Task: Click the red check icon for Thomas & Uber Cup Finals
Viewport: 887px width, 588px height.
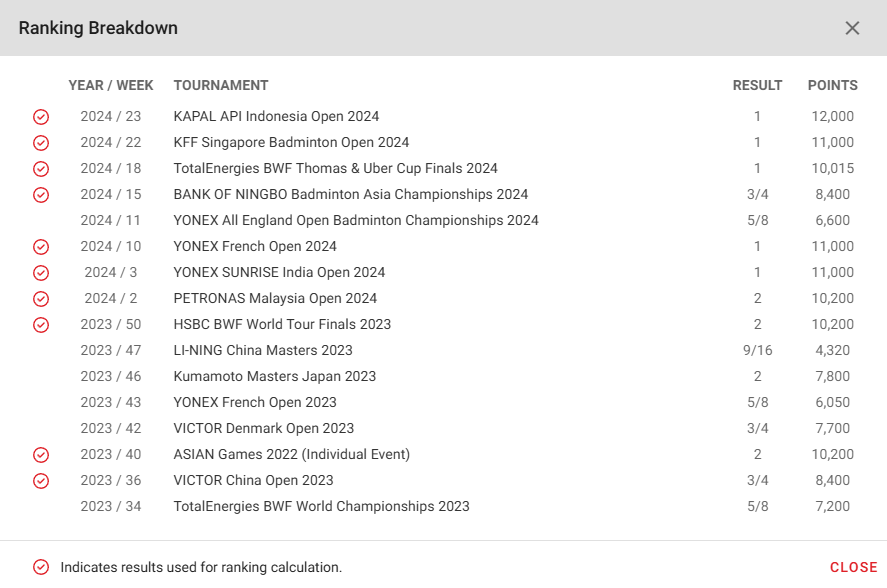Action: tap(41, 169)
